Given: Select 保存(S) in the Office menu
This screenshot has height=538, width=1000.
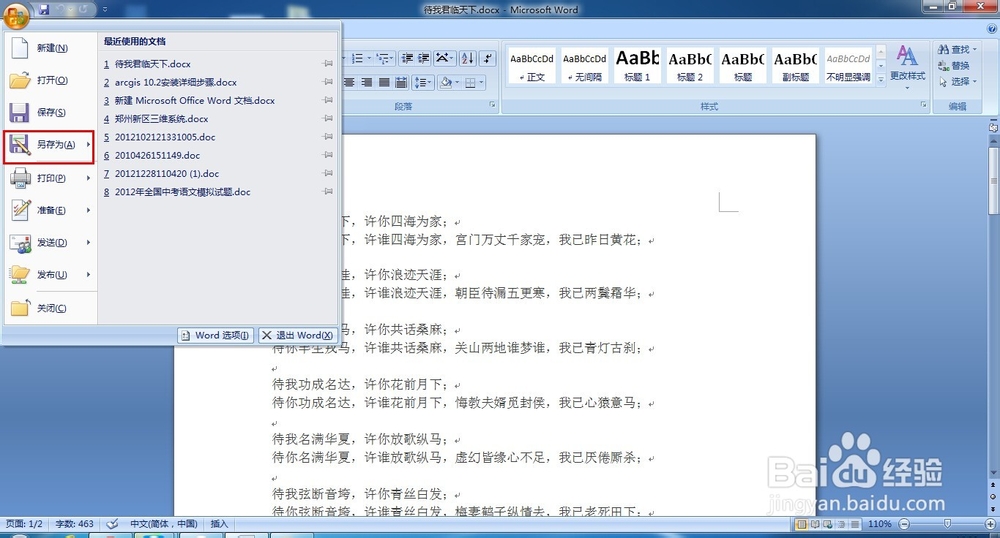Looking at the screenshot, I should pyautogui.click(x=50, y=112).
